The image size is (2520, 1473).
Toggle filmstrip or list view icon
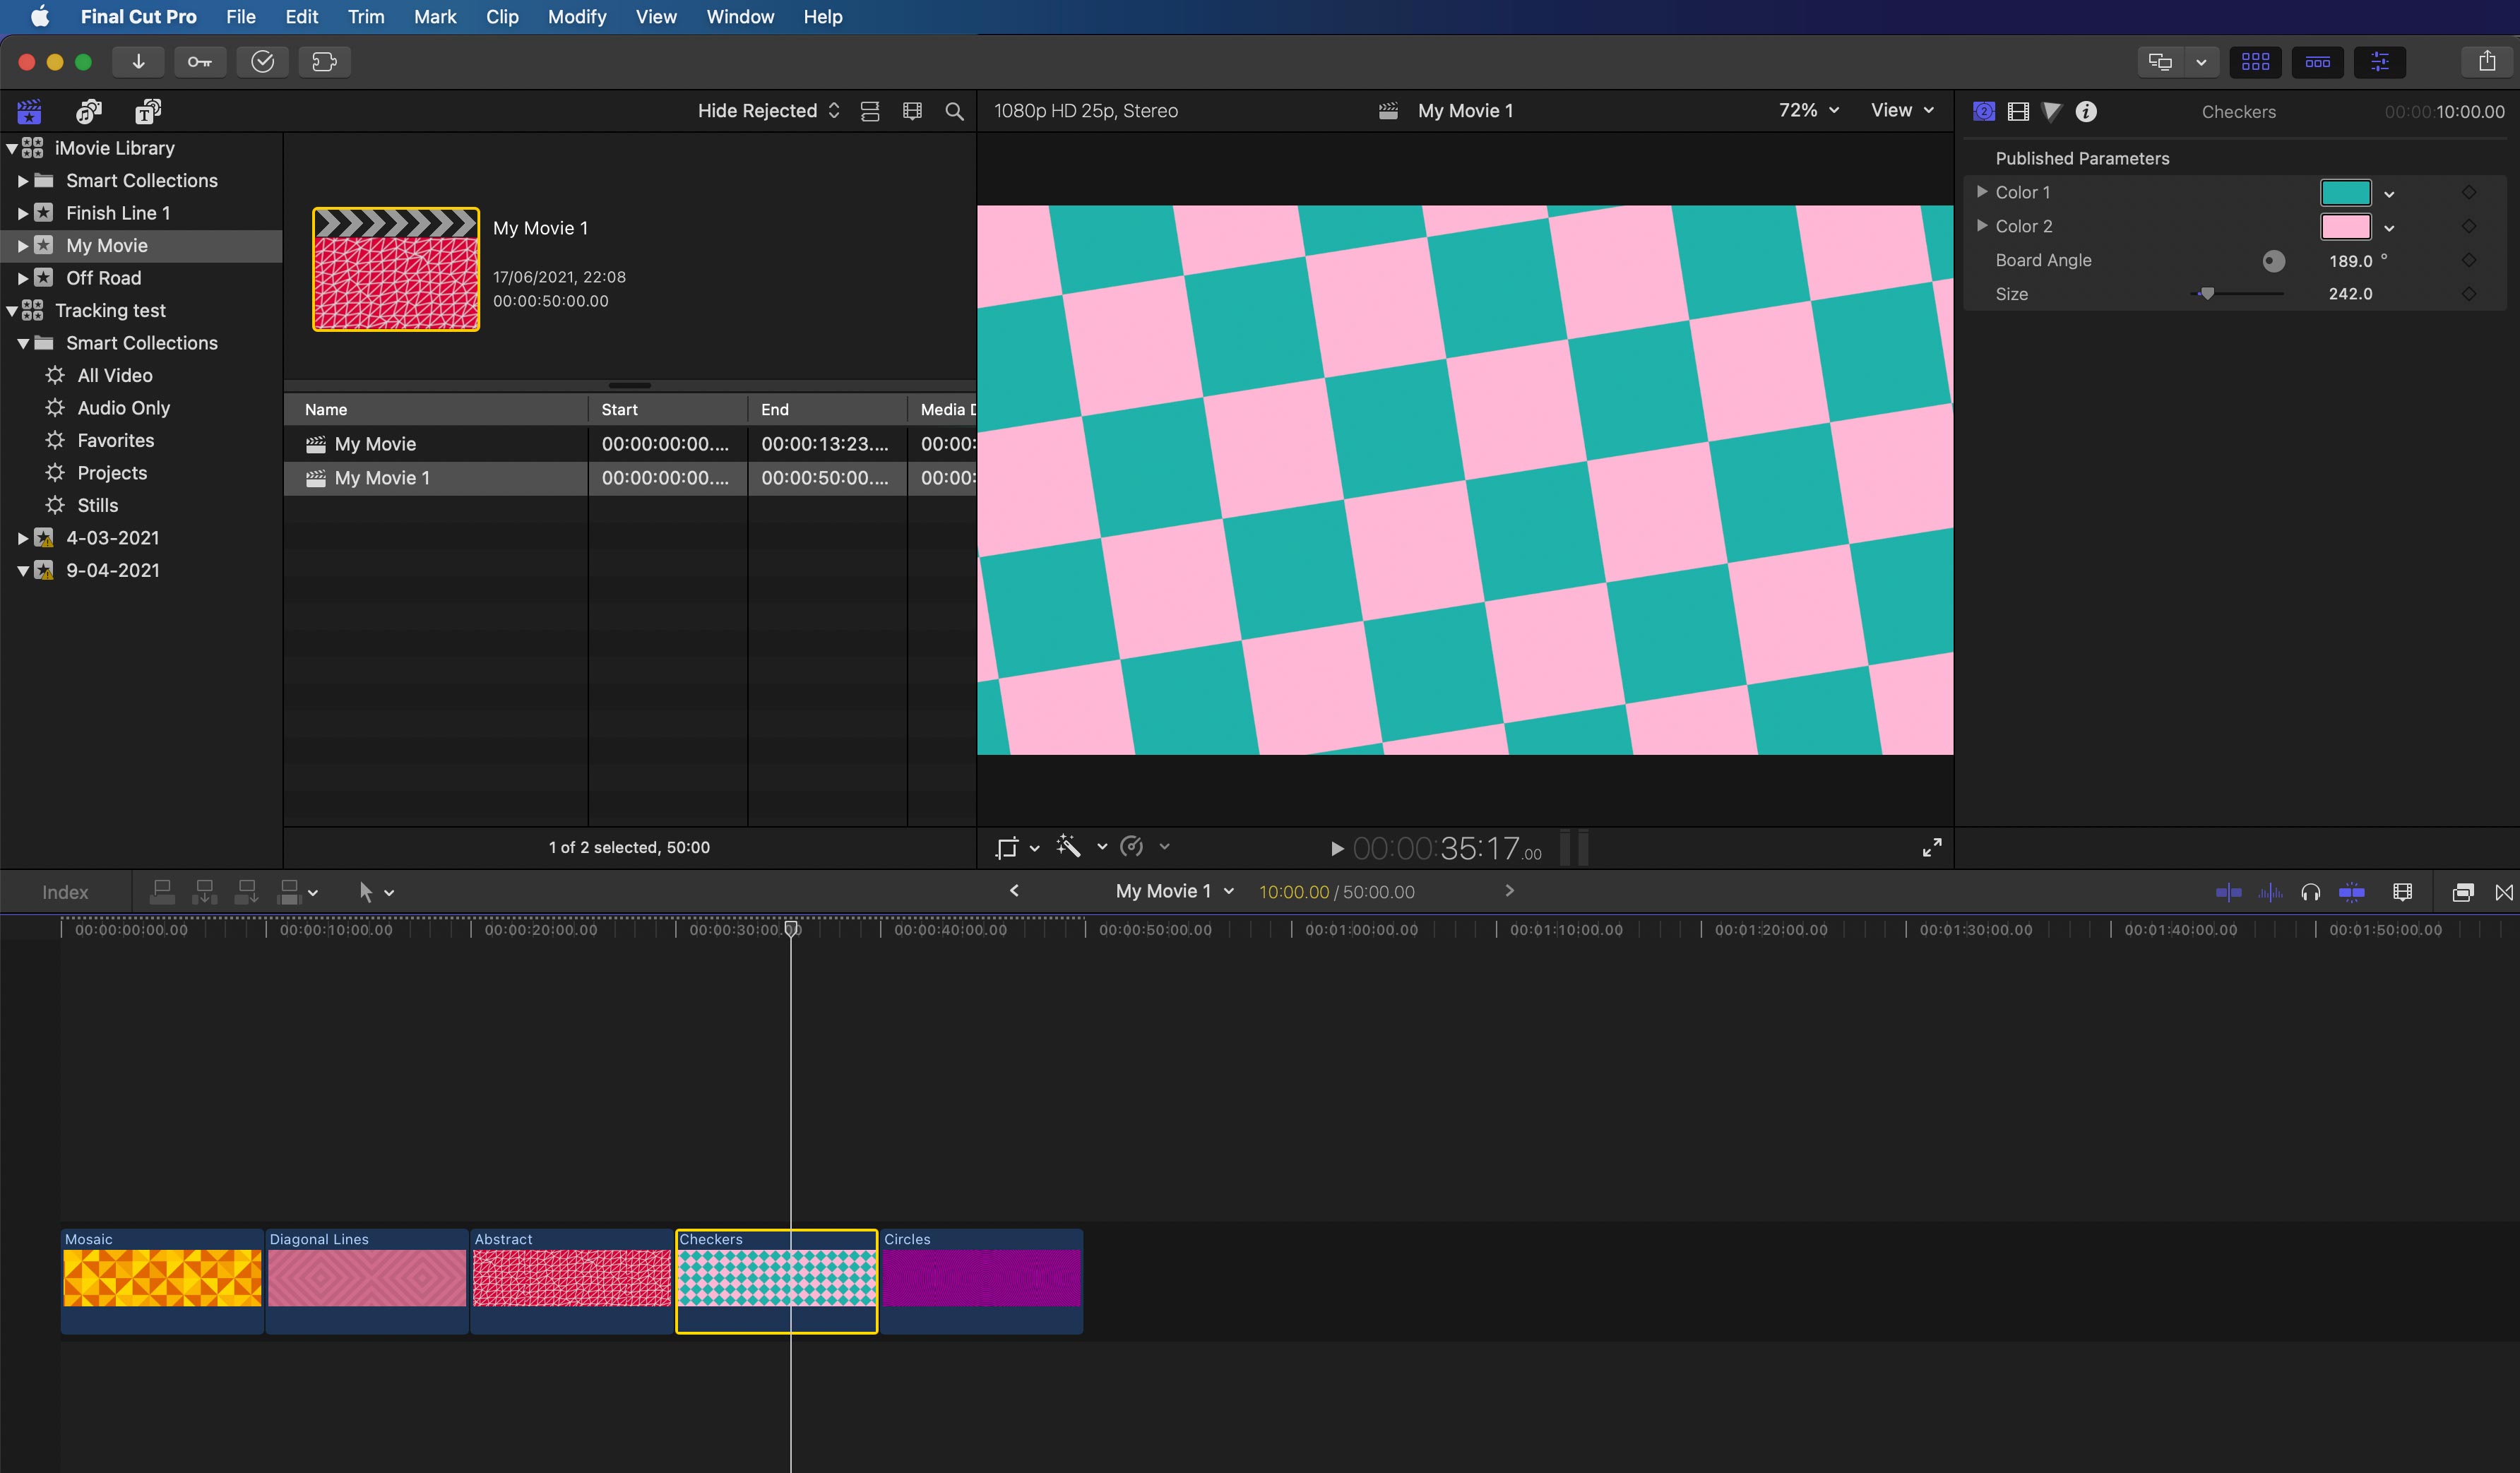[870, 111]
